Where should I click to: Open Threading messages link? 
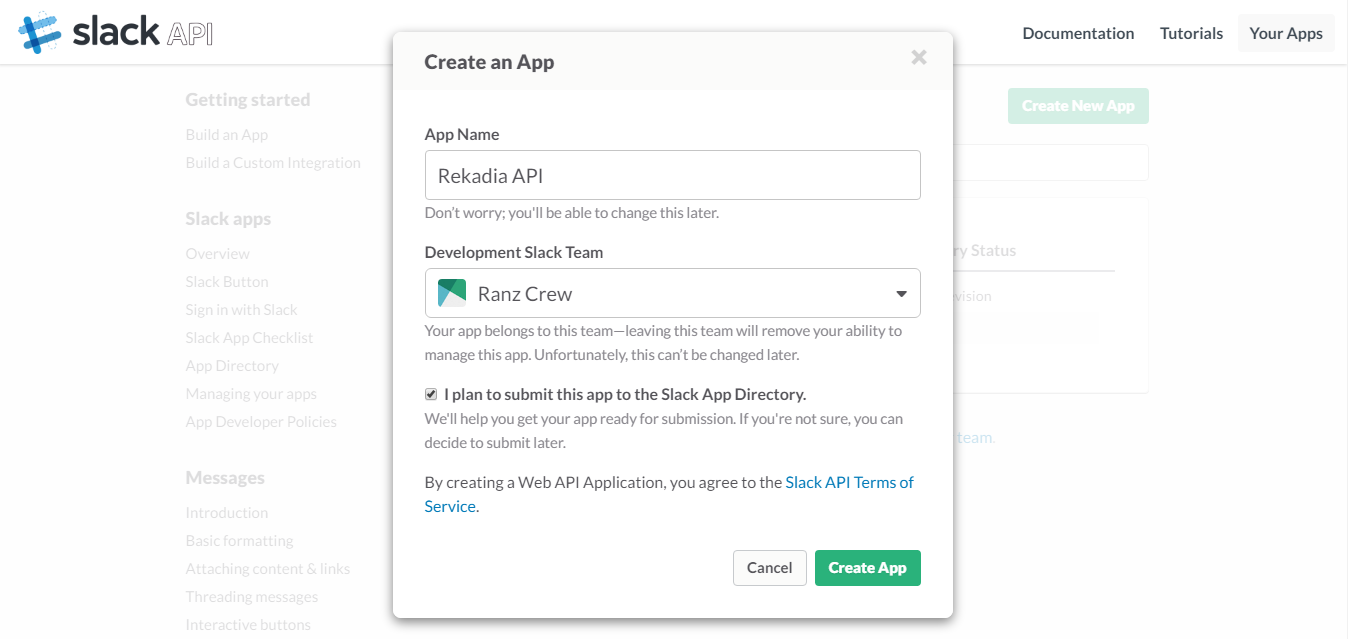(x=251, y=596)
